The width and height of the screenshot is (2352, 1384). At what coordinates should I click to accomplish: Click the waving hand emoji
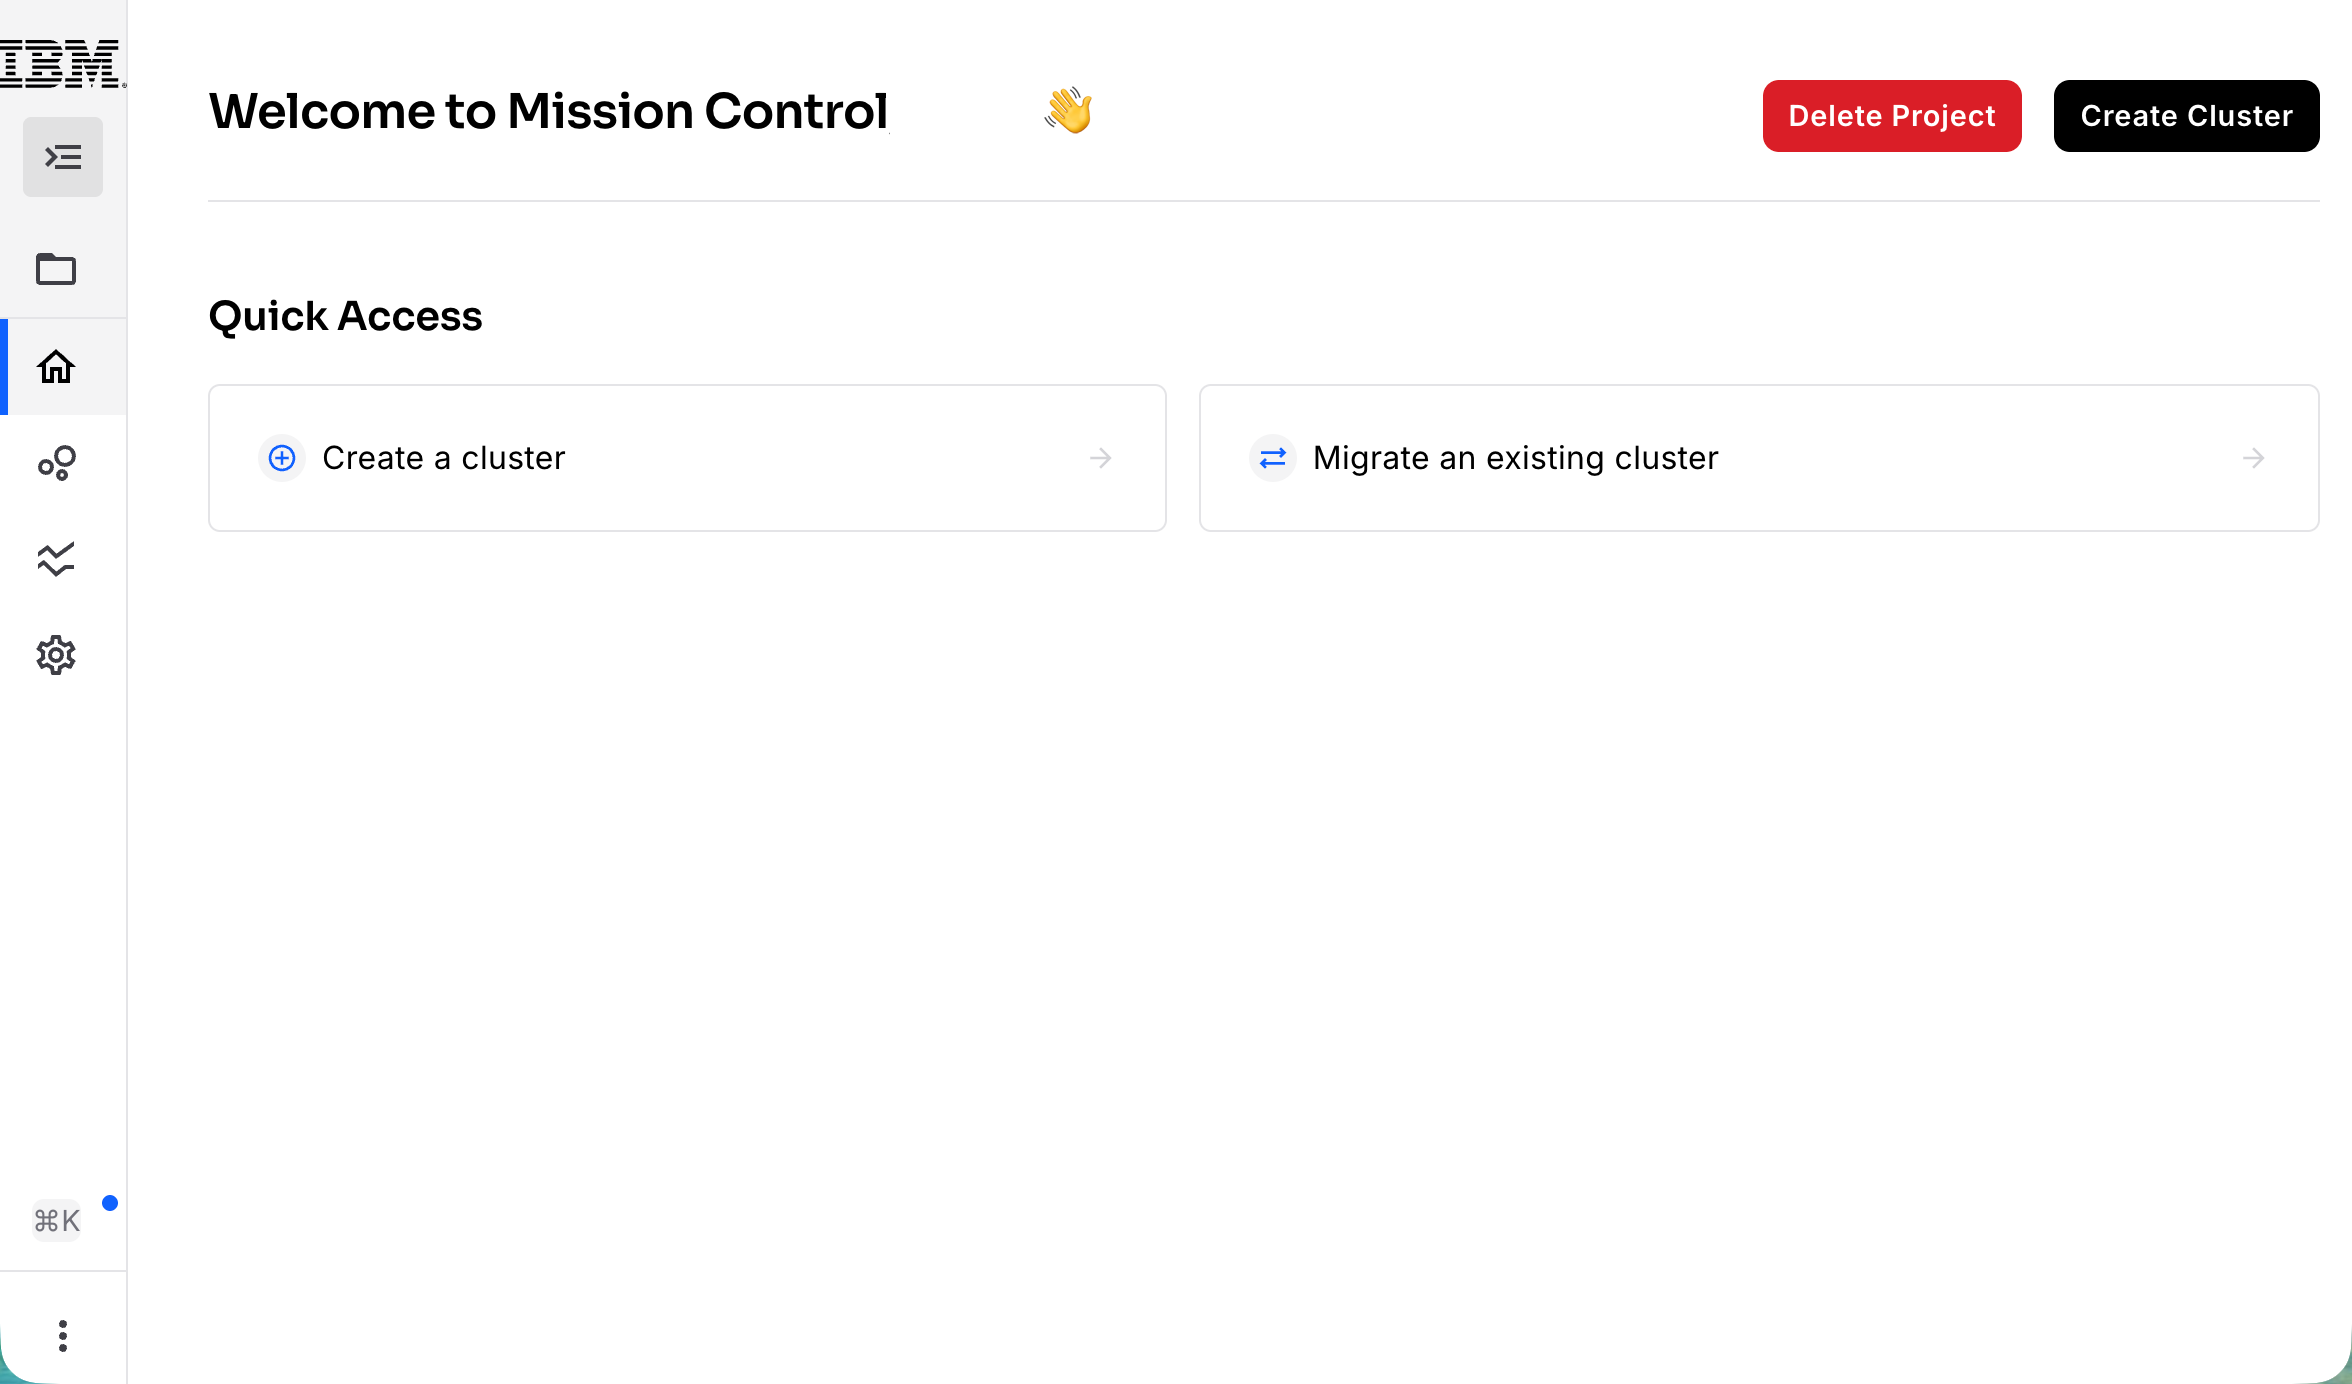coord(1068,110)
